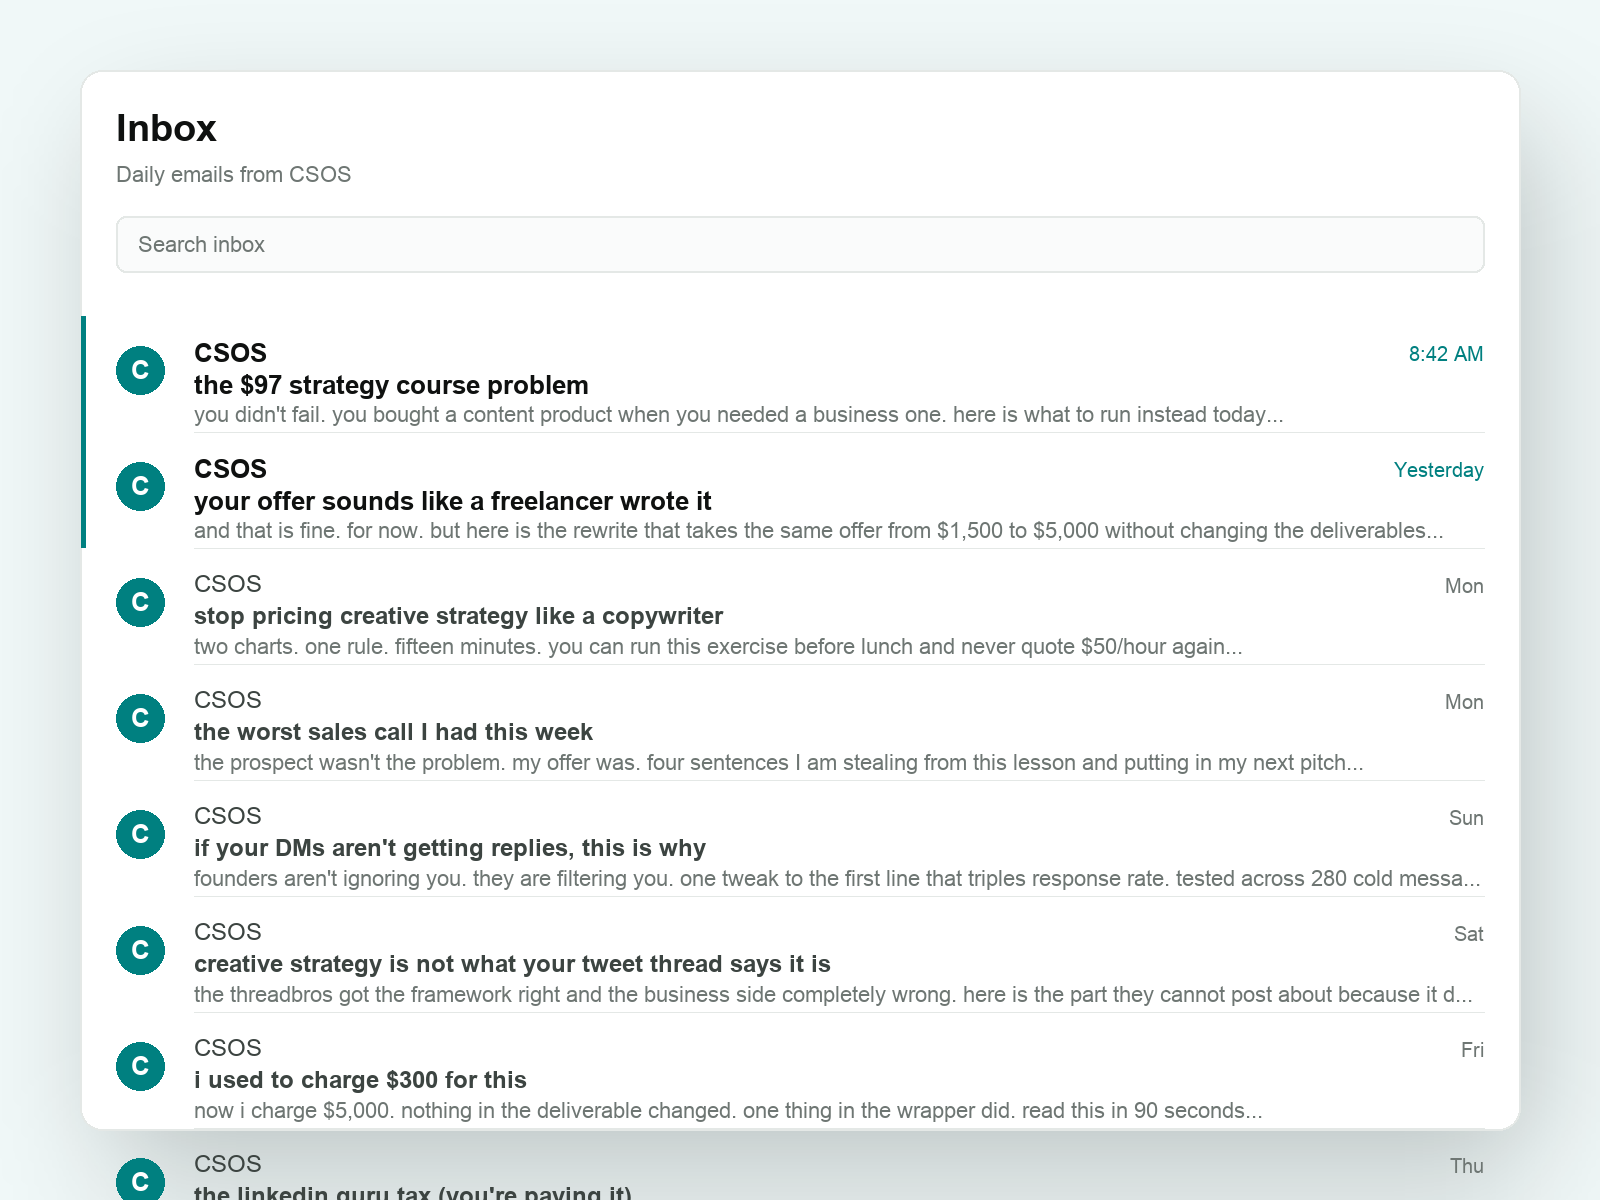Viewport: 1600px width, 1200px height.
Task: Click the Inbox heading
Action: 166,128
